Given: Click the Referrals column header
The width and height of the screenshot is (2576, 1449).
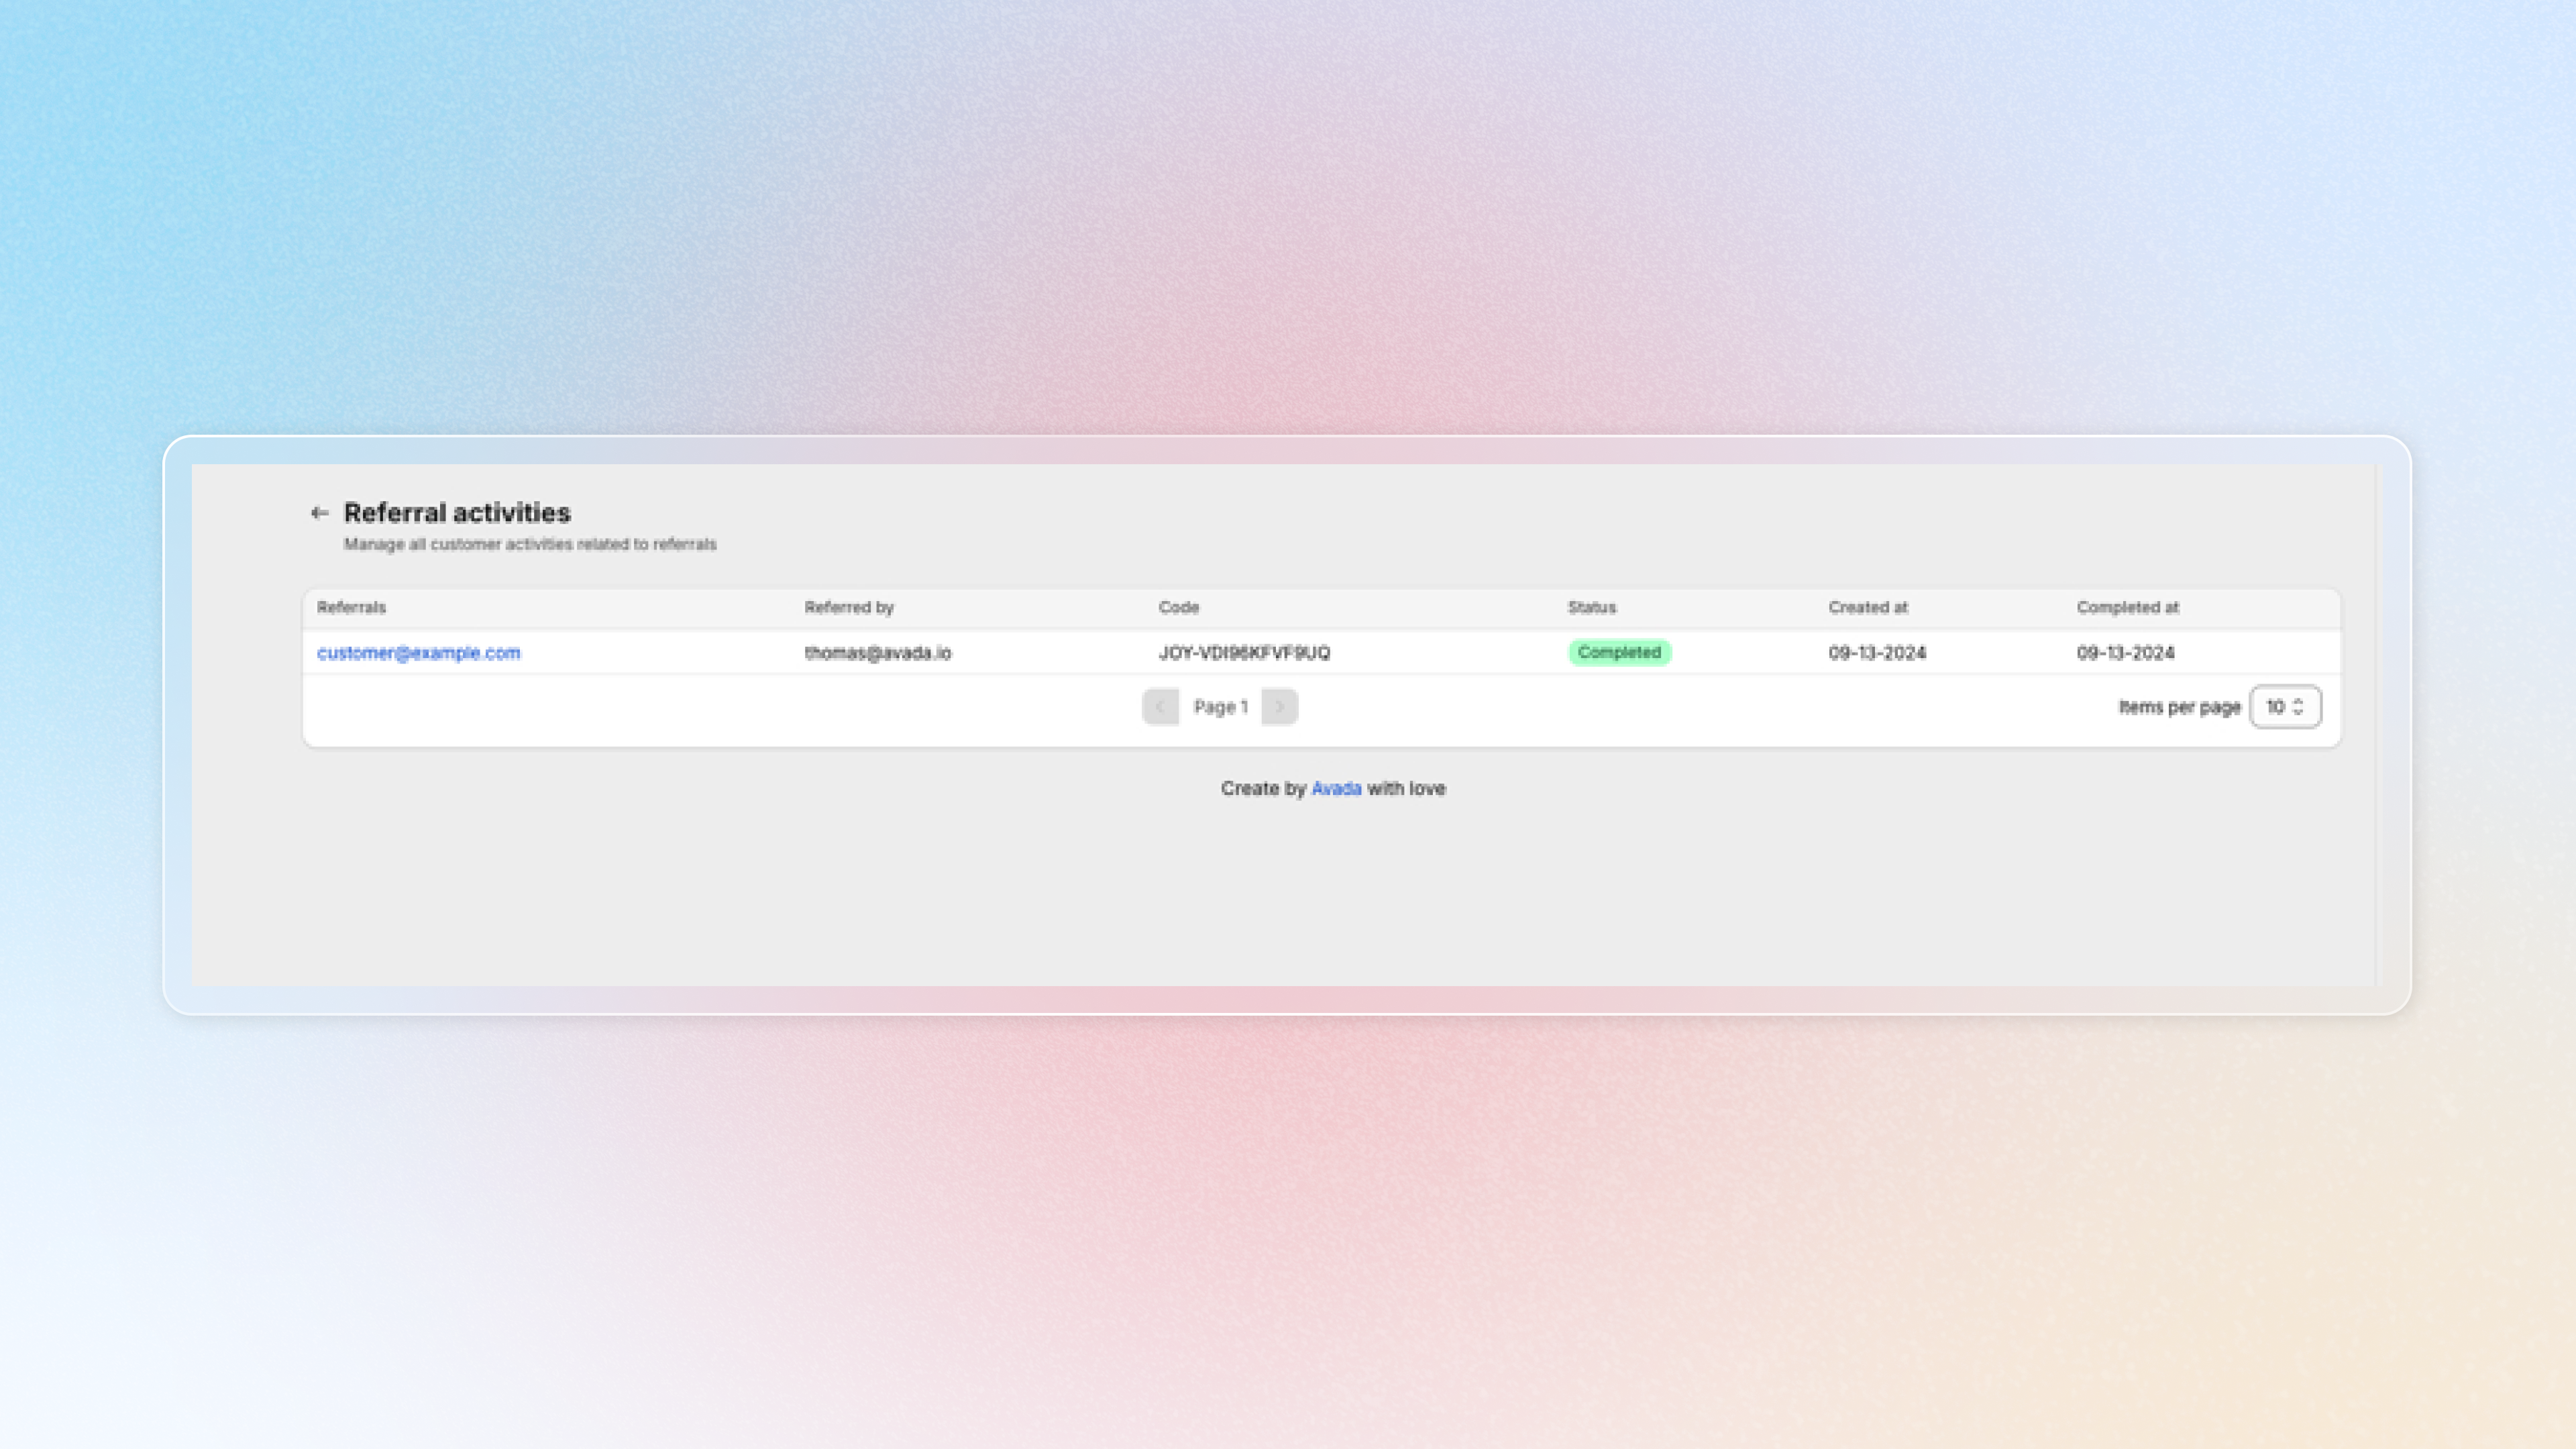Looking at the screenshot, I should (351, 607).
